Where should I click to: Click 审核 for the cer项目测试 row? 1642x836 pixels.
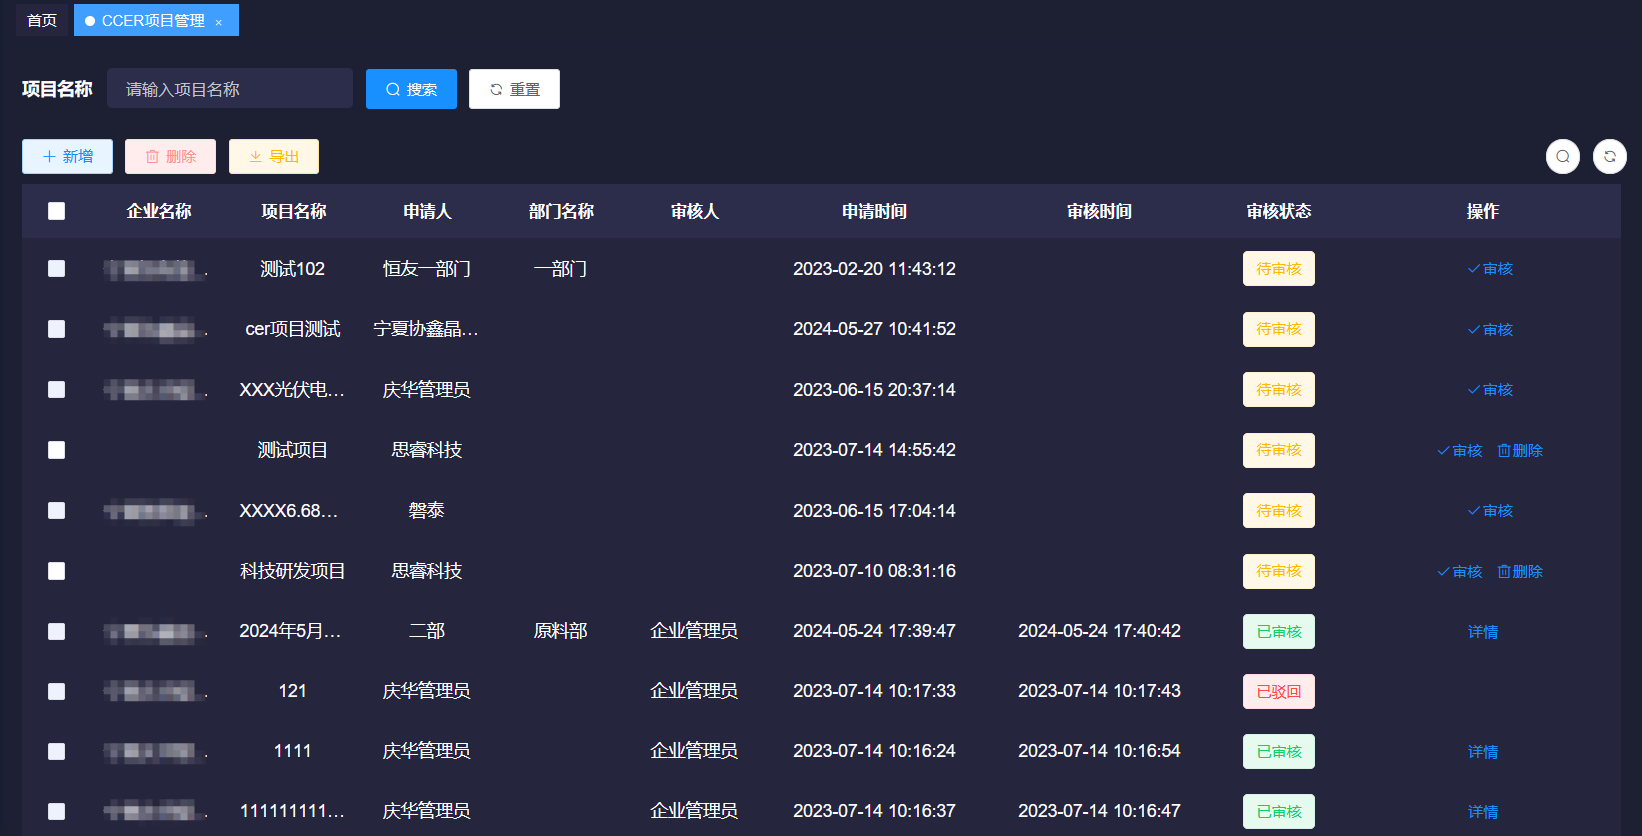tap(1490, 330)
